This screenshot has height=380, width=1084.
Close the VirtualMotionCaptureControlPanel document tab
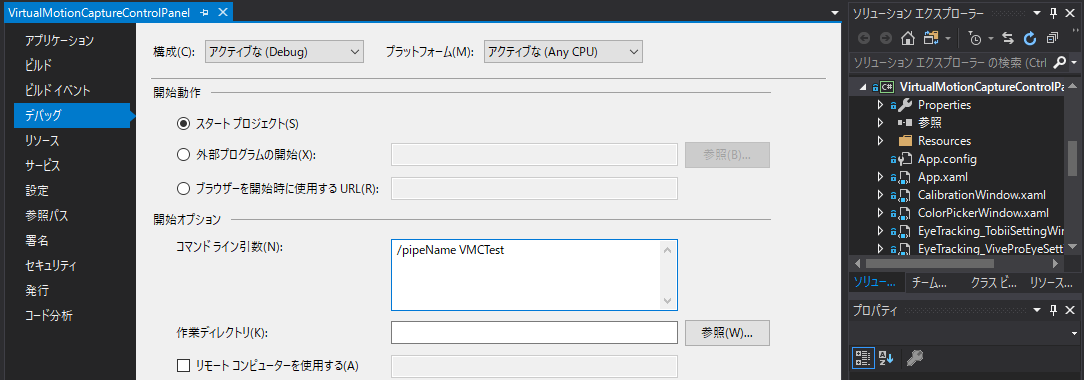coord(222,12)
